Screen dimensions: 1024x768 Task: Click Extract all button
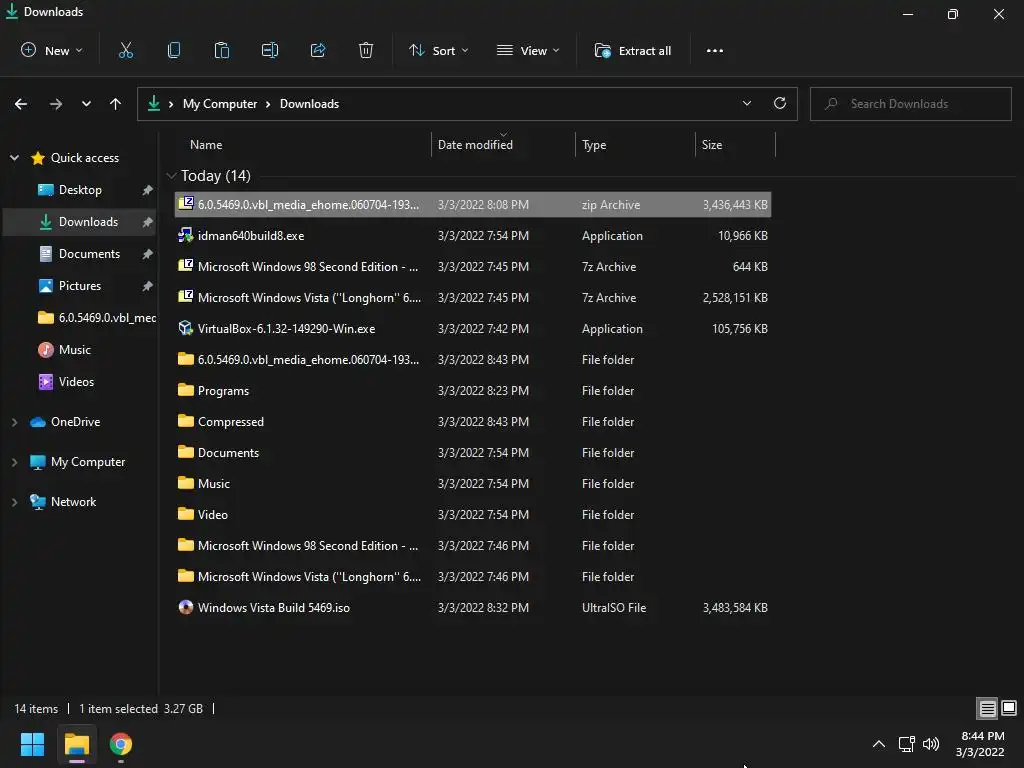pyautogui.click(x=633, y=50)
